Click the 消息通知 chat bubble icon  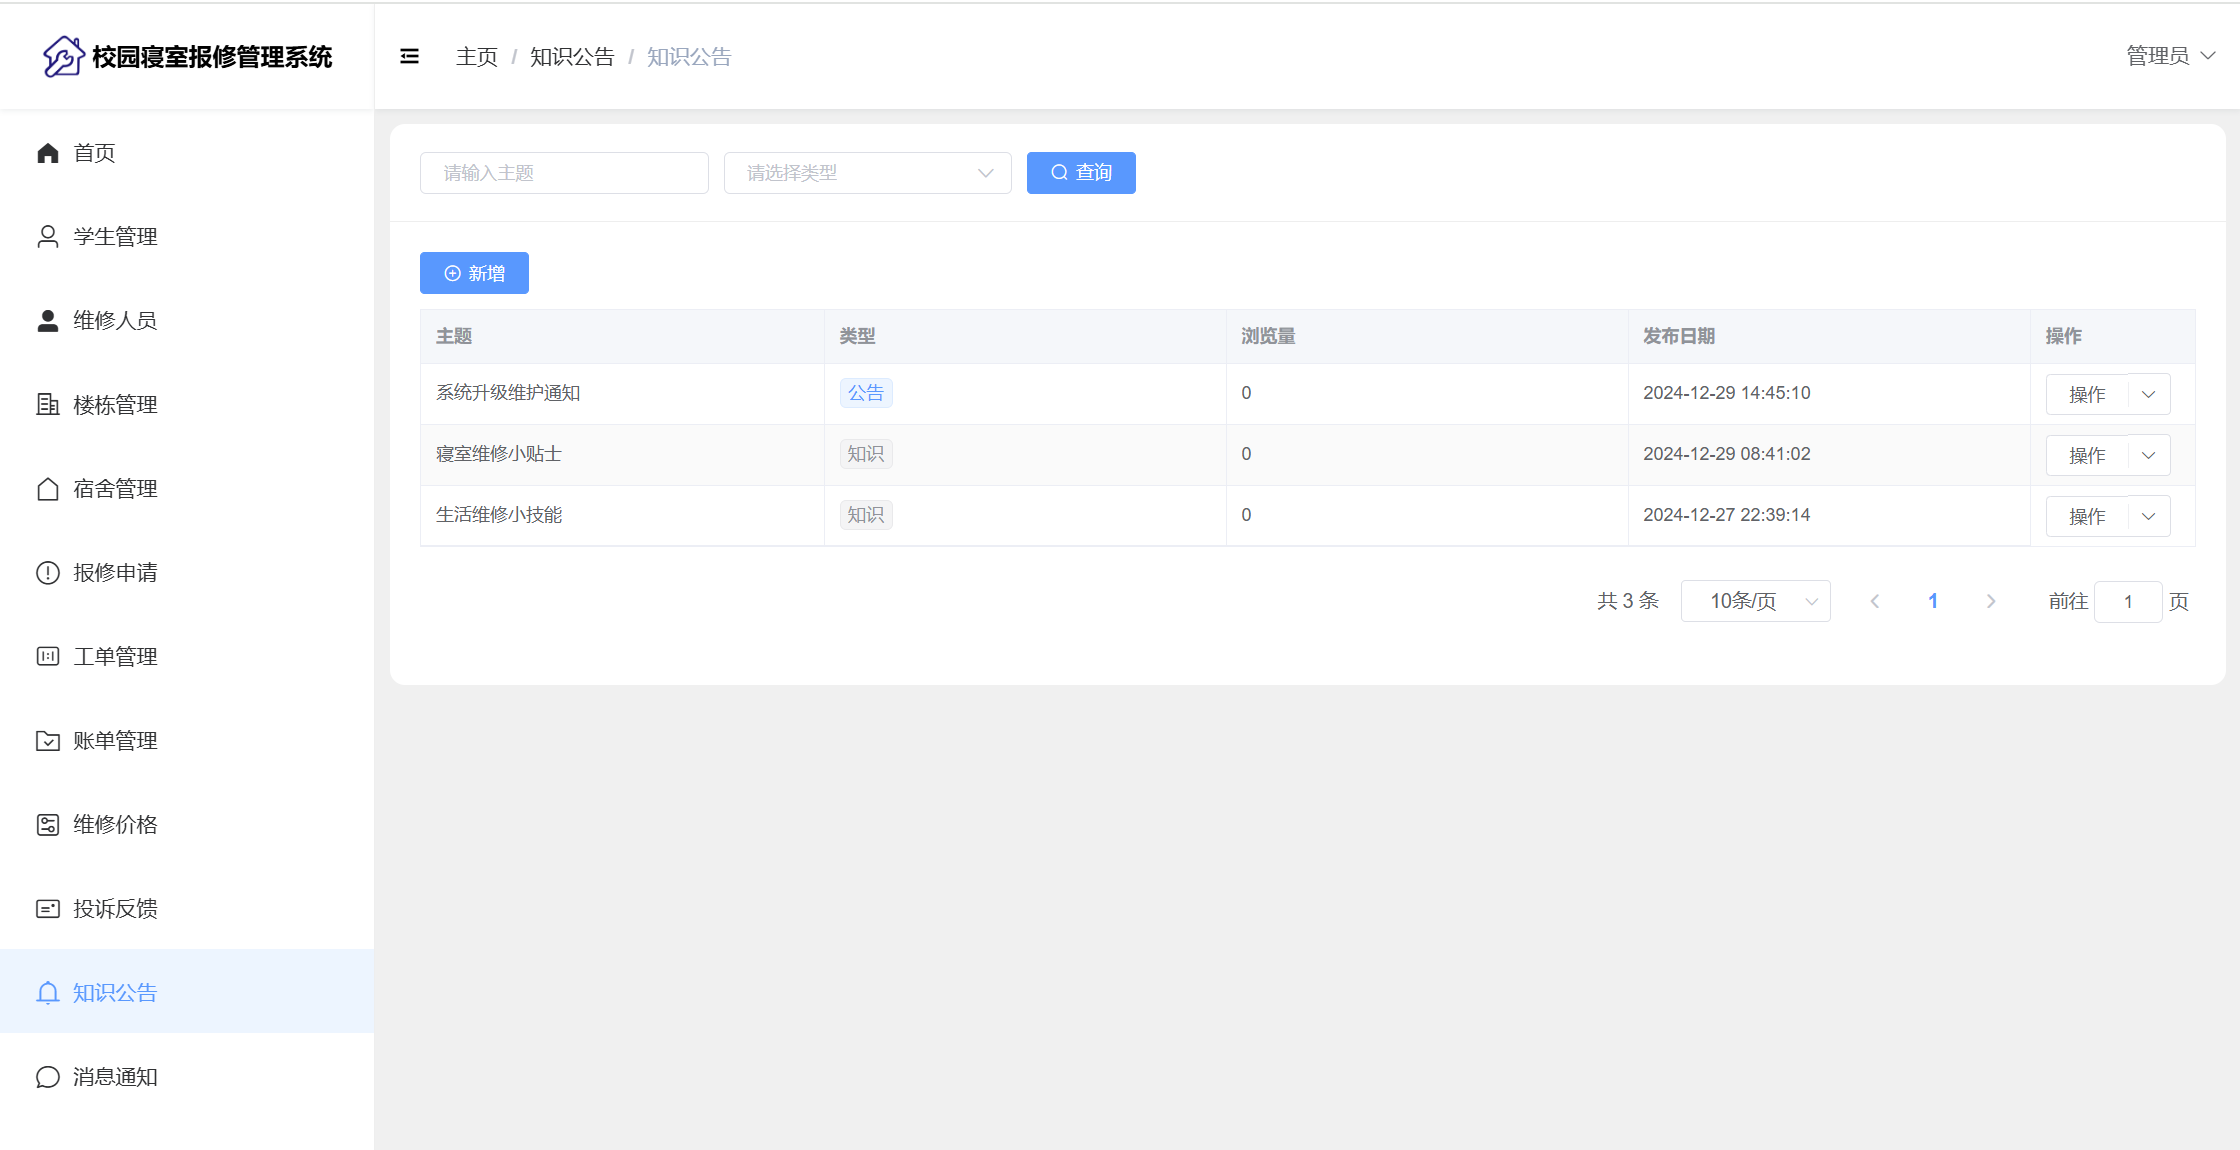[x=48, y=1077]
